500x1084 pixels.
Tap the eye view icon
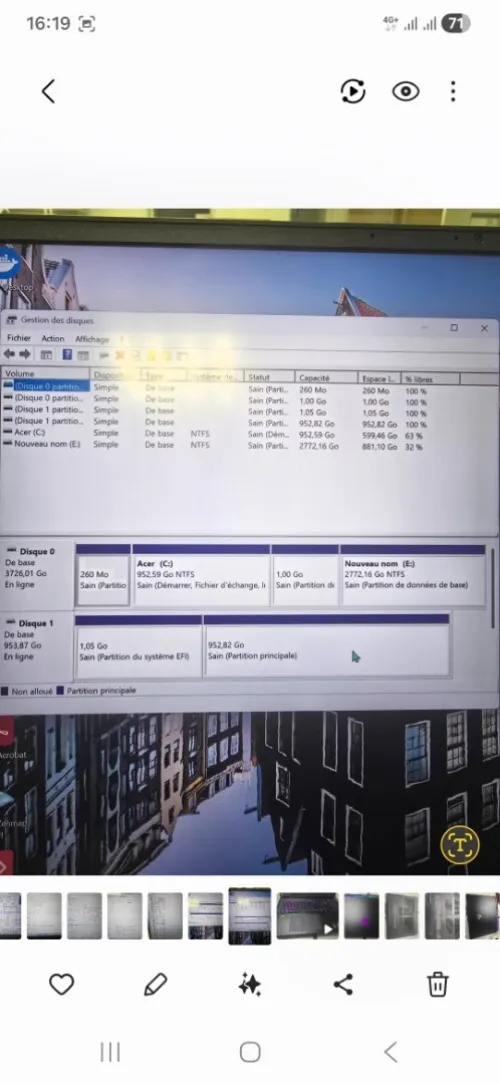[x=406, y=91]
